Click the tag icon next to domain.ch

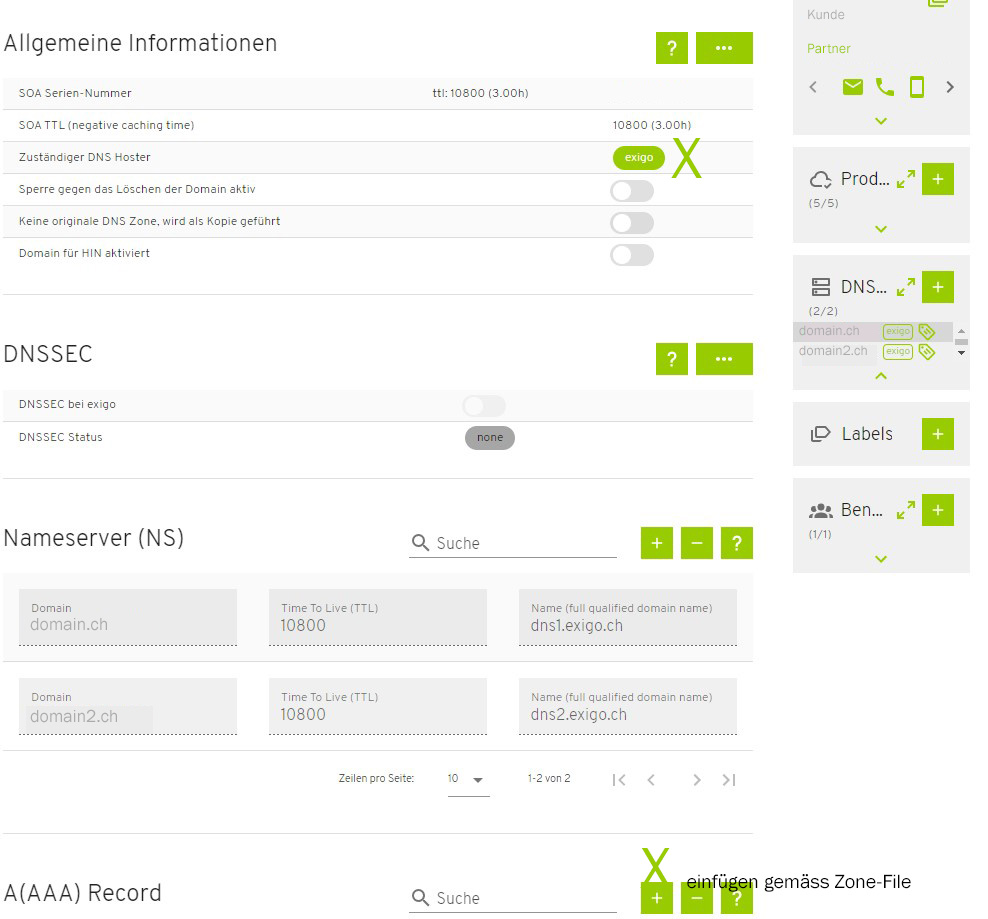coord(927,331)
